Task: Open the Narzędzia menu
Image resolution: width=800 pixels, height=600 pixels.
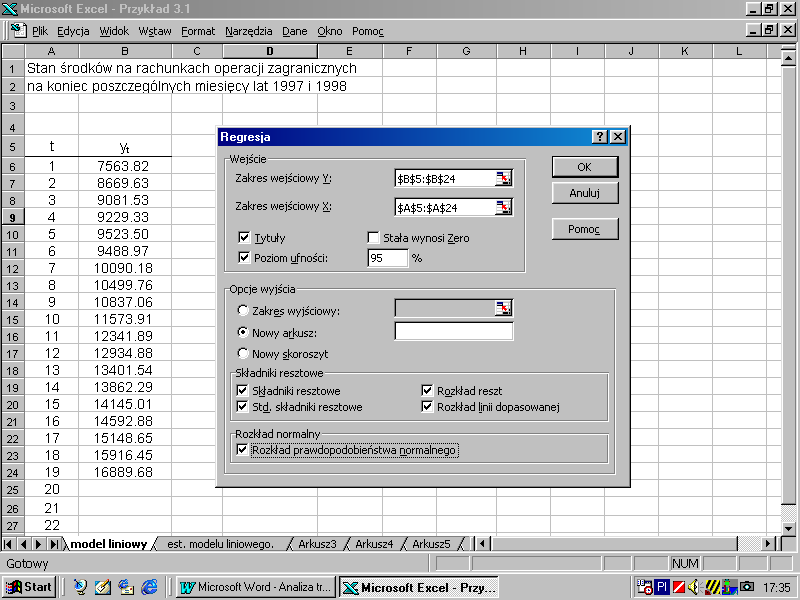Action: point(249,31)
